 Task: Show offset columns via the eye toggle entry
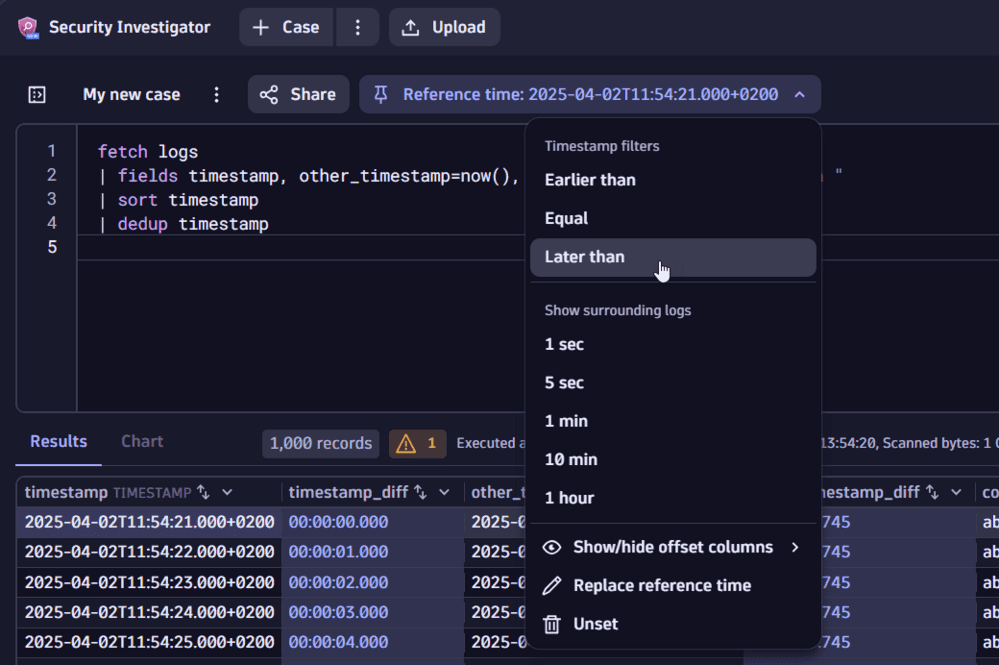[672, 547]
